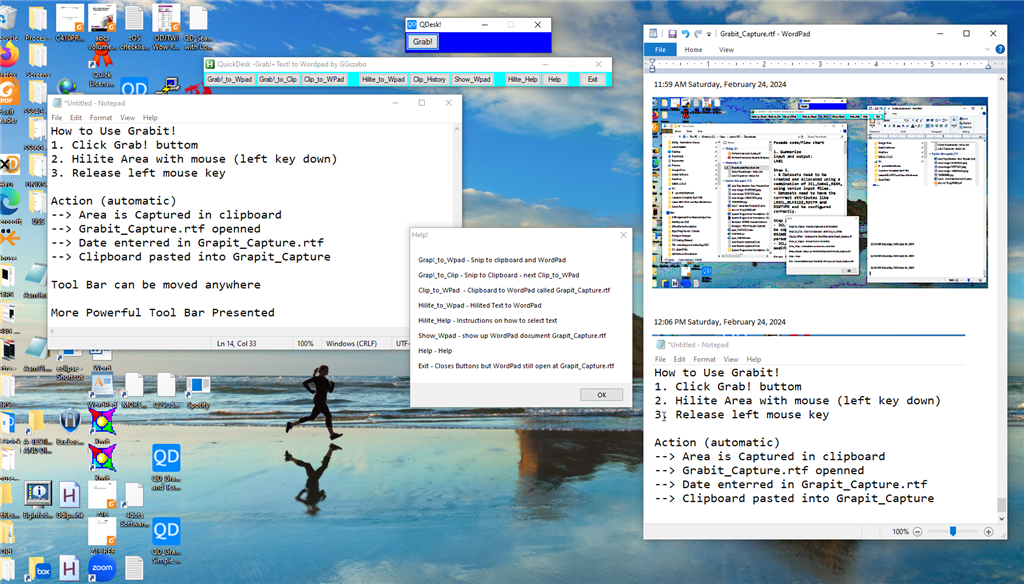Click the Save icon in WordPad
The image size is (1024, 584).
tap(671, 34)
